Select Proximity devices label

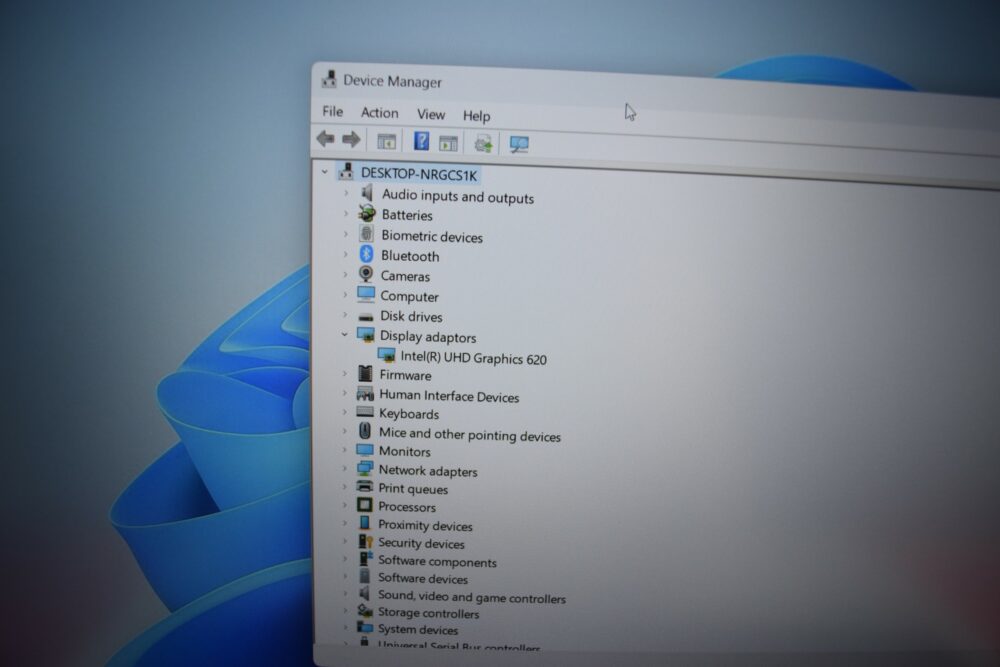(x=425, y=525)
